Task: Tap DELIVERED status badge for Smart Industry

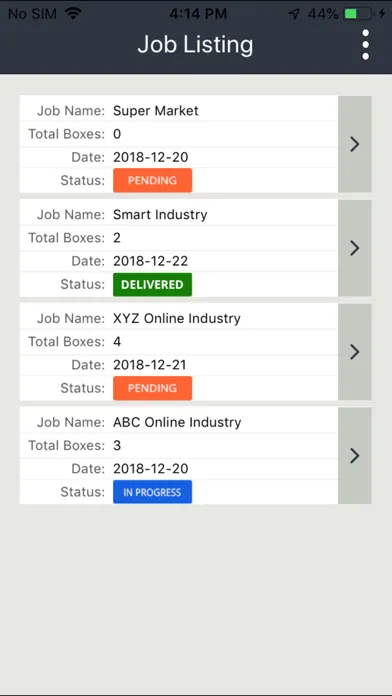Action: [x=152, y=285]
